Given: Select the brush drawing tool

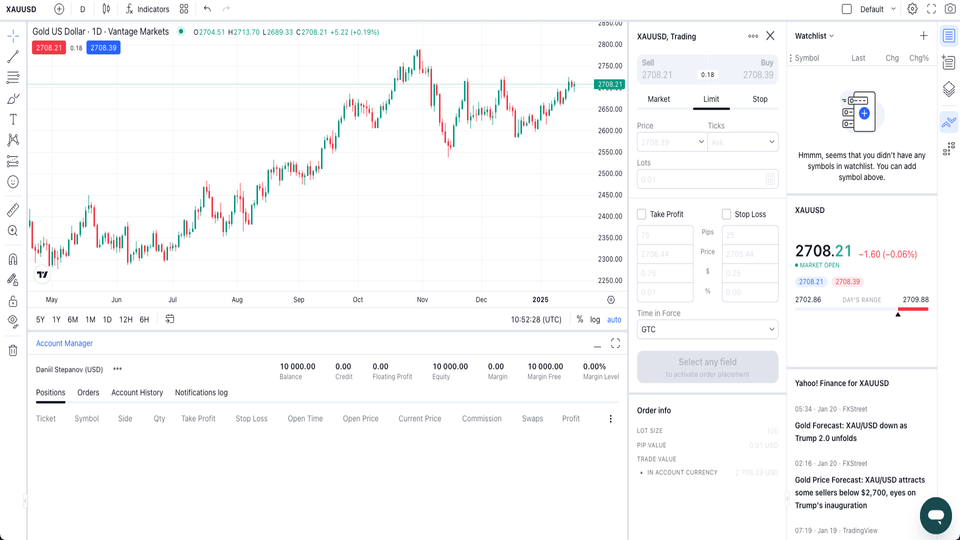Looking at the screenshot, I should pyautogui.click(x=13, y=99).
